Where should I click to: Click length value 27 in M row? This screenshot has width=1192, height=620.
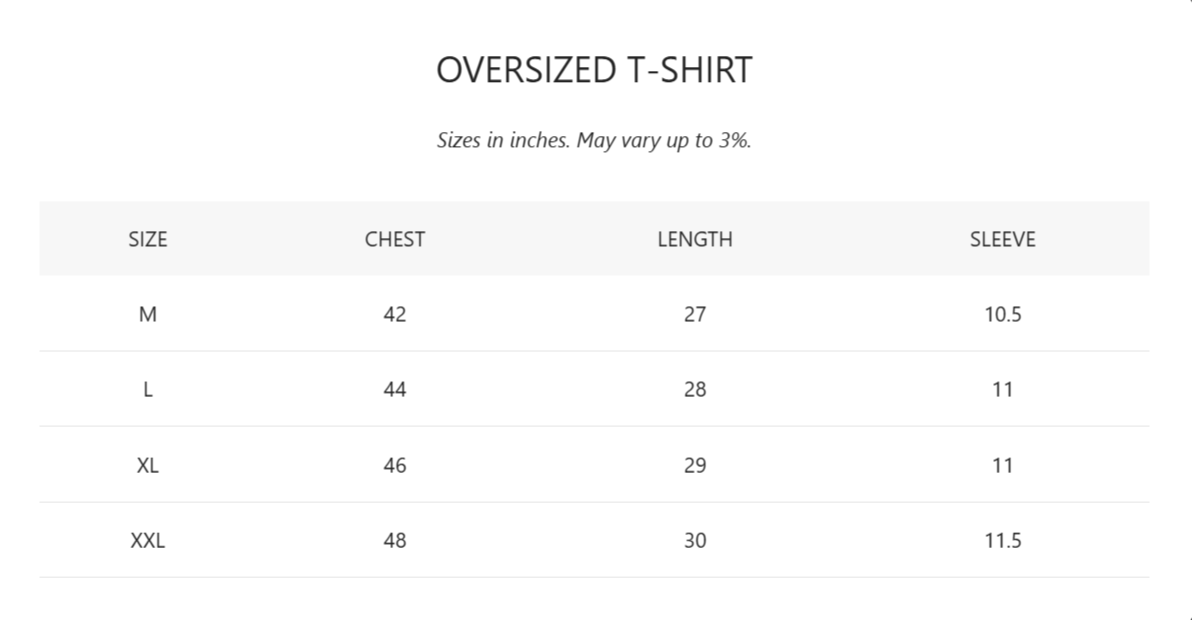pyautogui.click(x=695, y=315)
